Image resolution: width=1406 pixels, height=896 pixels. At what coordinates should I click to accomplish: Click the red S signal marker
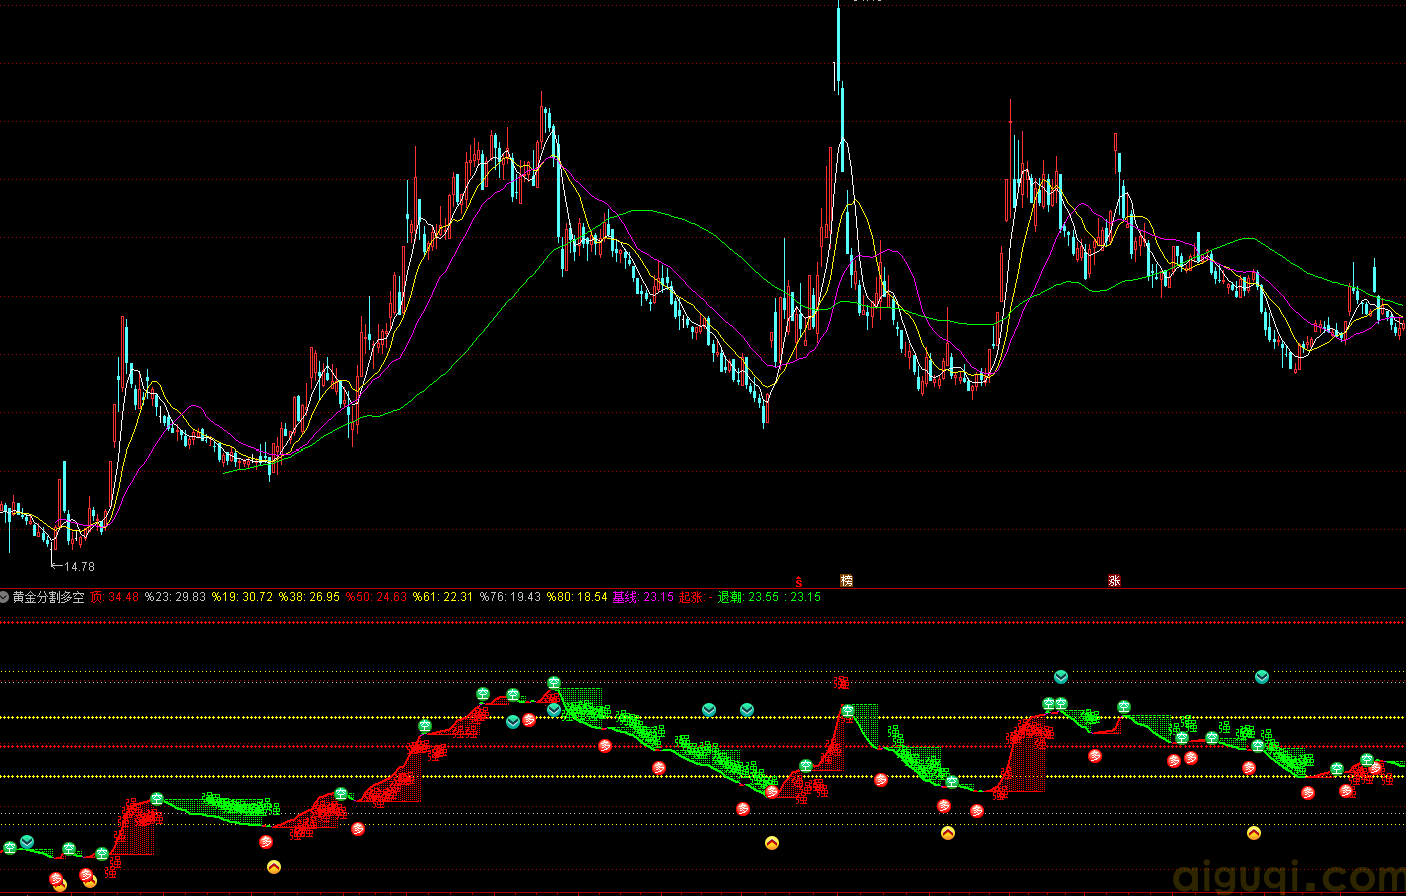tap(798, 581)
